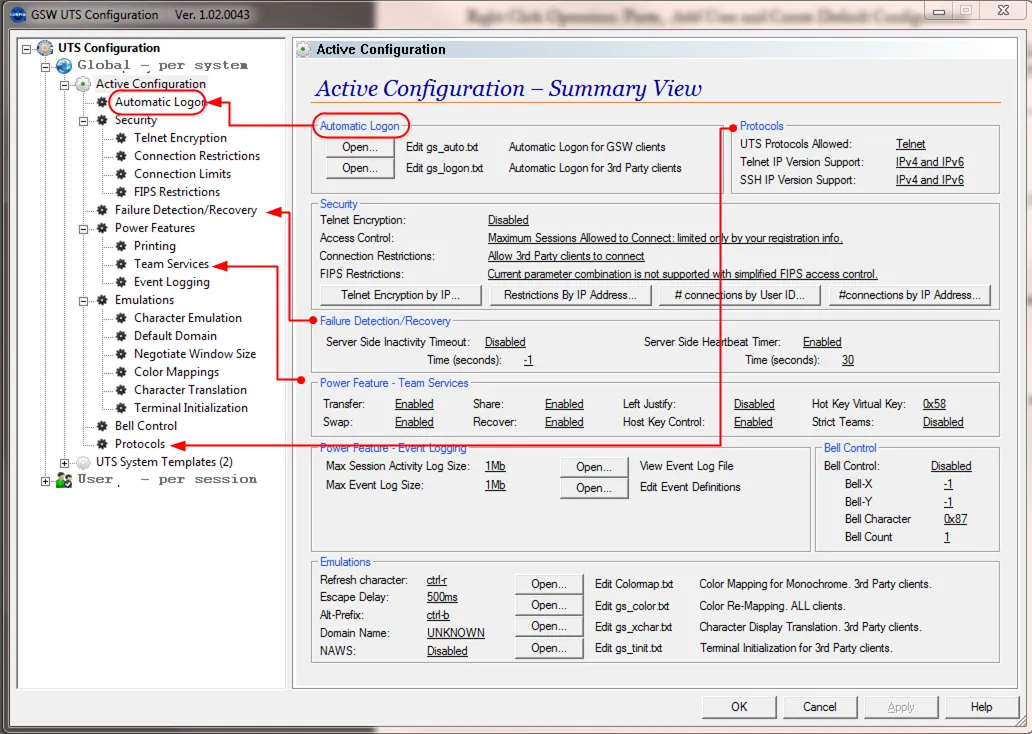Click the gear icon next to Color Mappings
The image size is (1032, 734).
pos(121,372)
